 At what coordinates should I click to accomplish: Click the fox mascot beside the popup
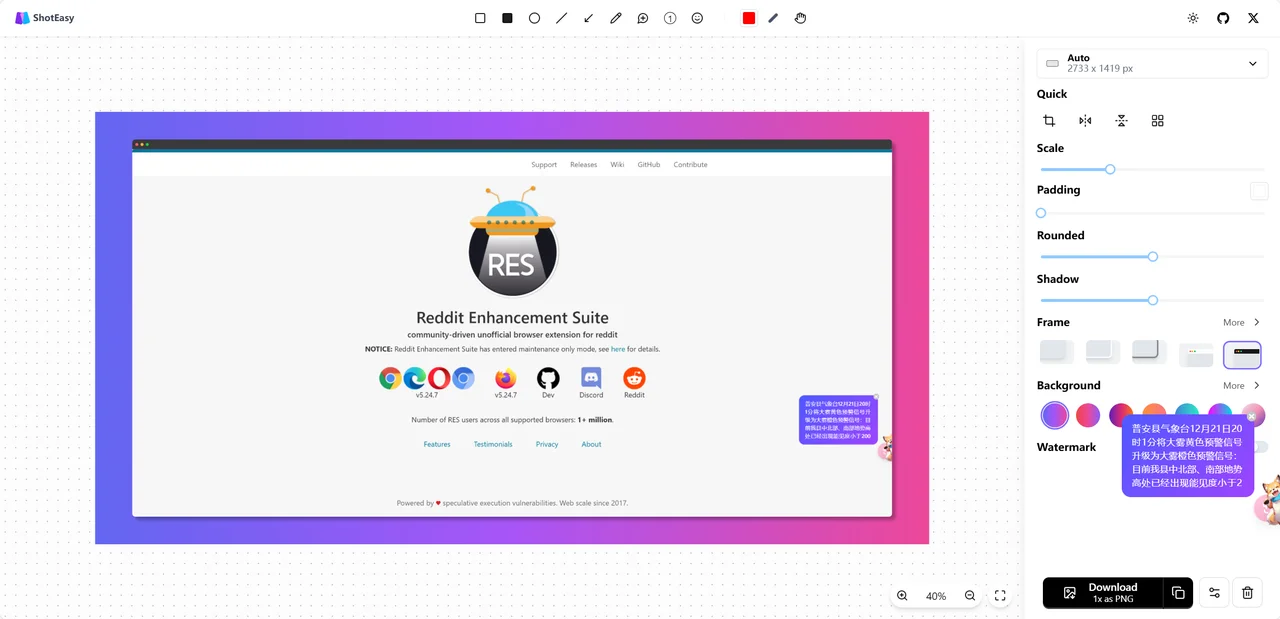[1269, 499]
